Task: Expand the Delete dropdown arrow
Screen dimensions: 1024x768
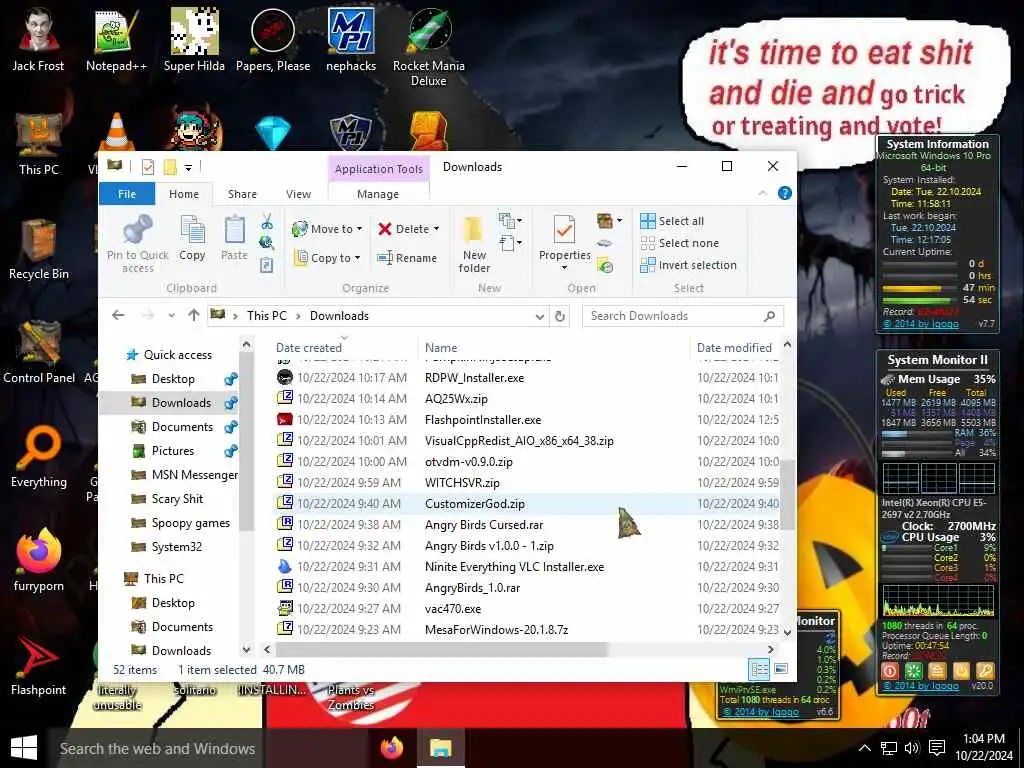Action: pyautogui.click(x=436, y=229)
